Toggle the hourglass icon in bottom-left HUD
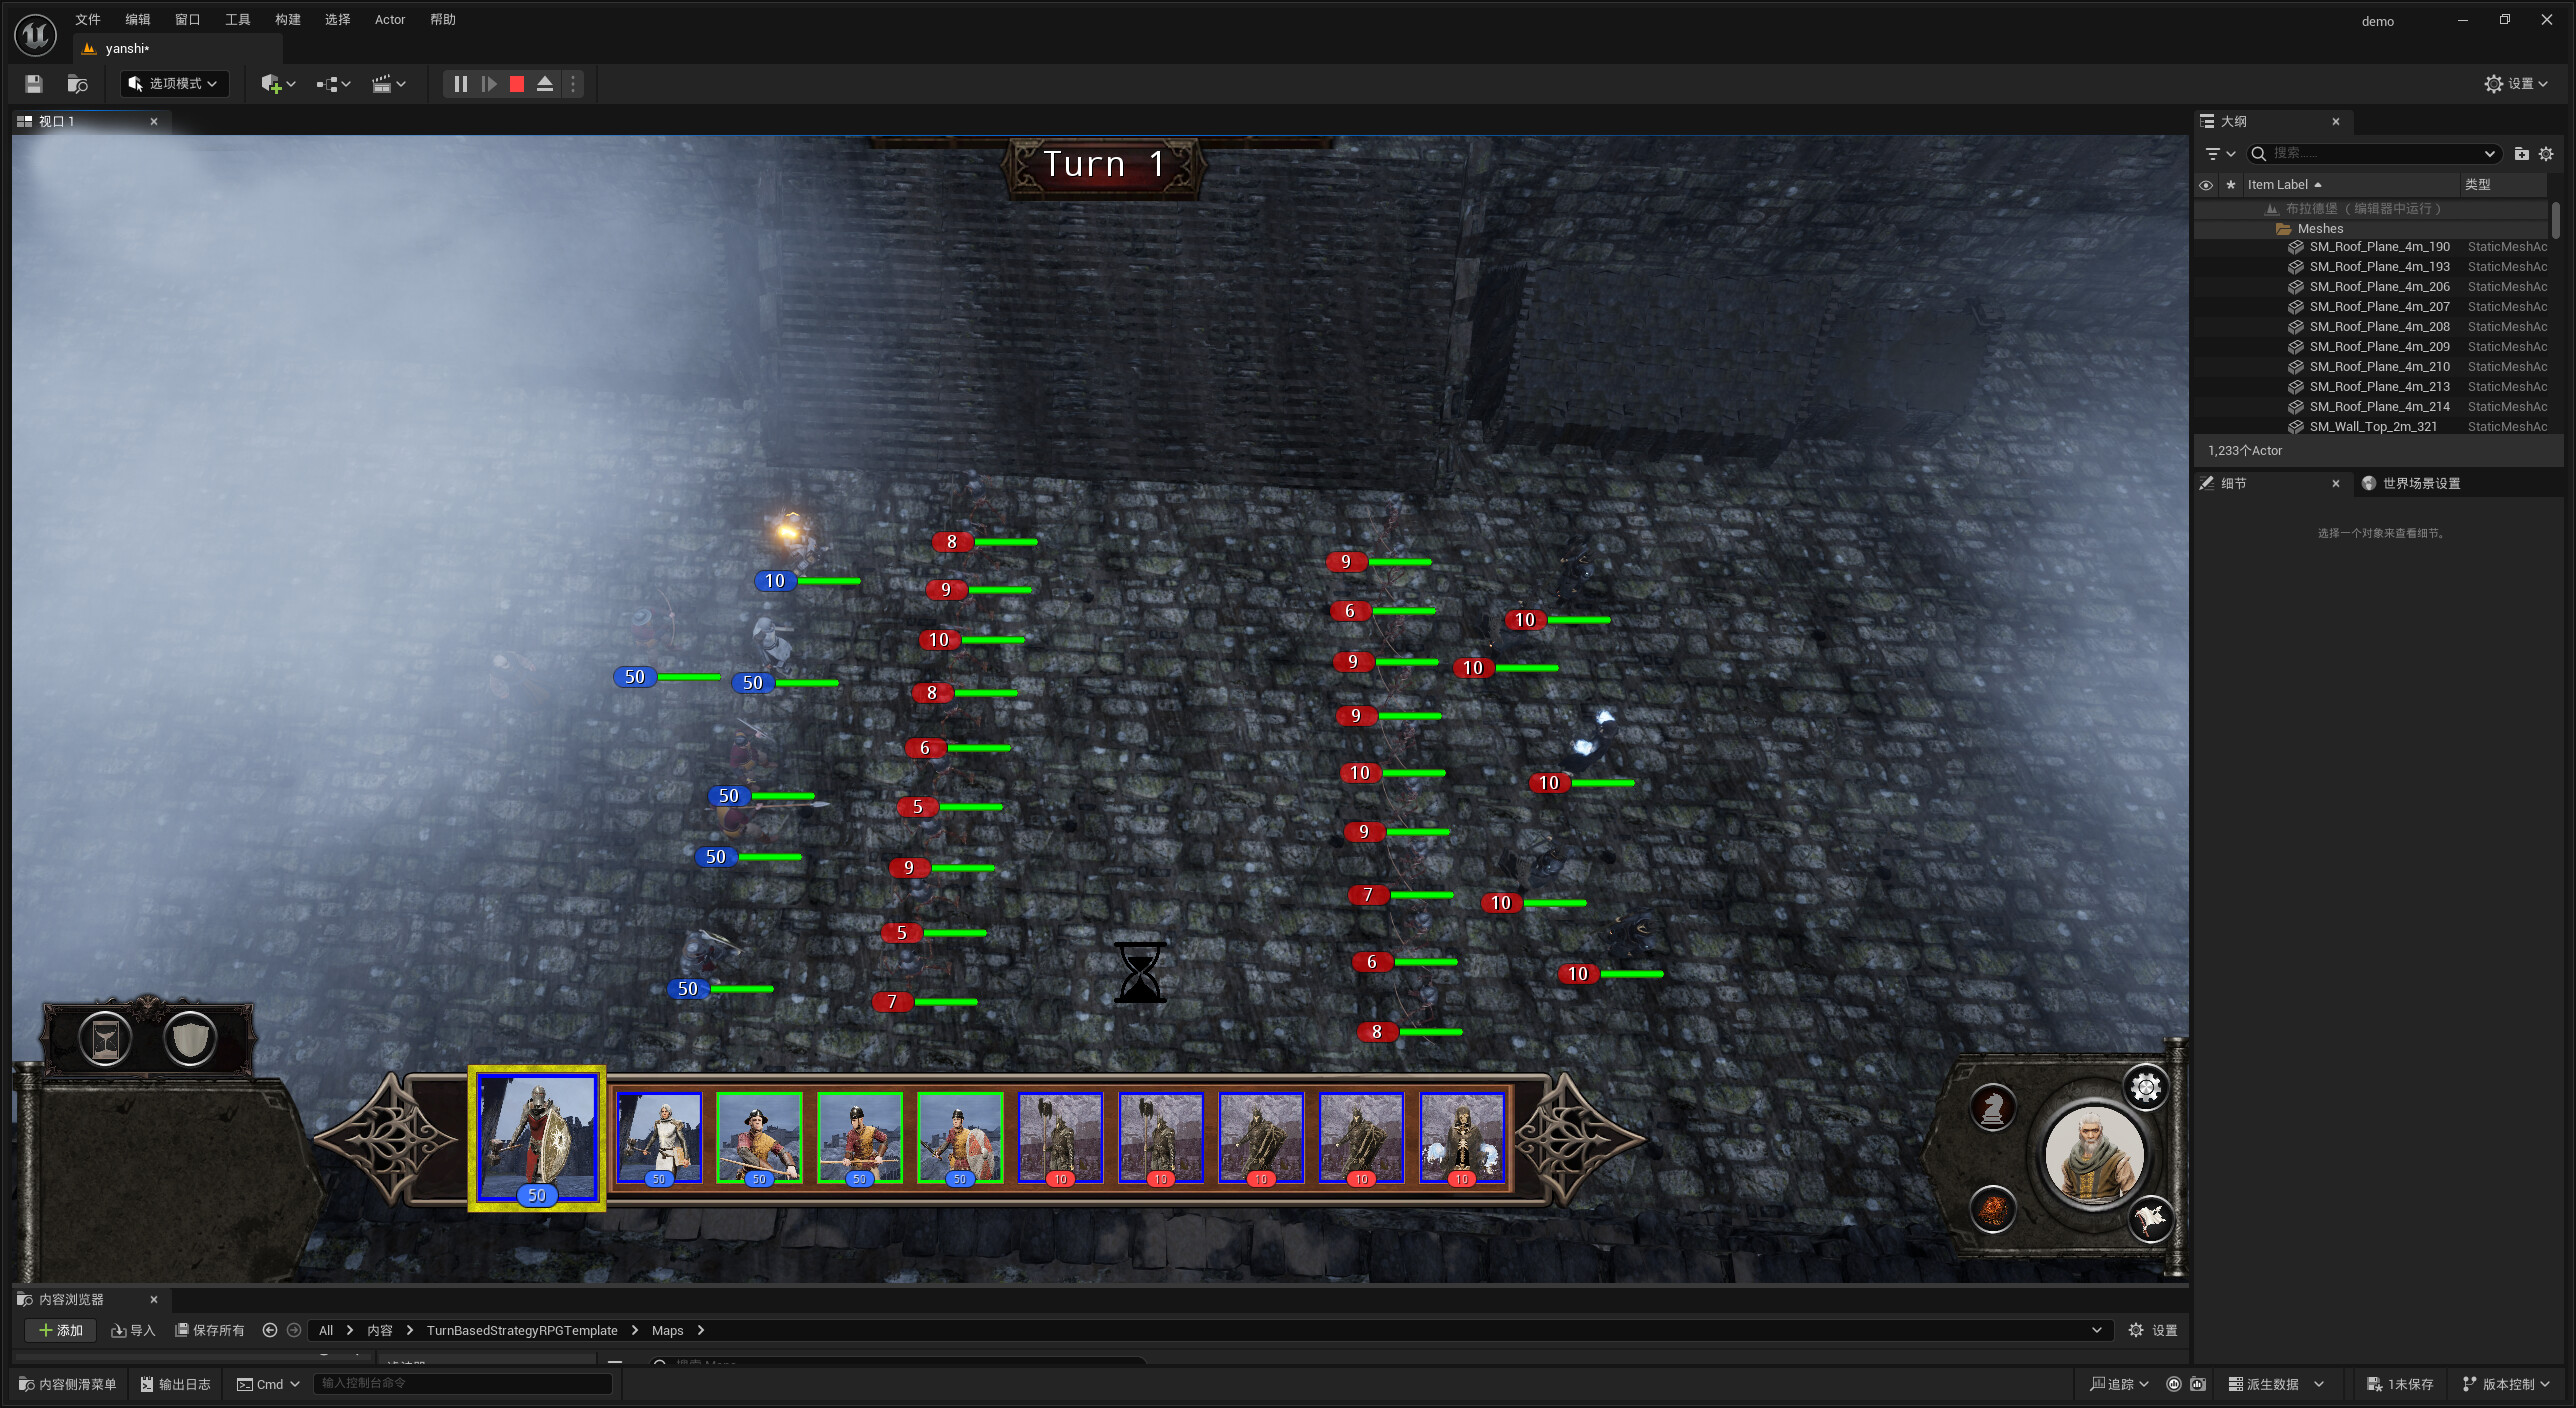This screenshot has height=1408, width=2576. coord(104,1038)
